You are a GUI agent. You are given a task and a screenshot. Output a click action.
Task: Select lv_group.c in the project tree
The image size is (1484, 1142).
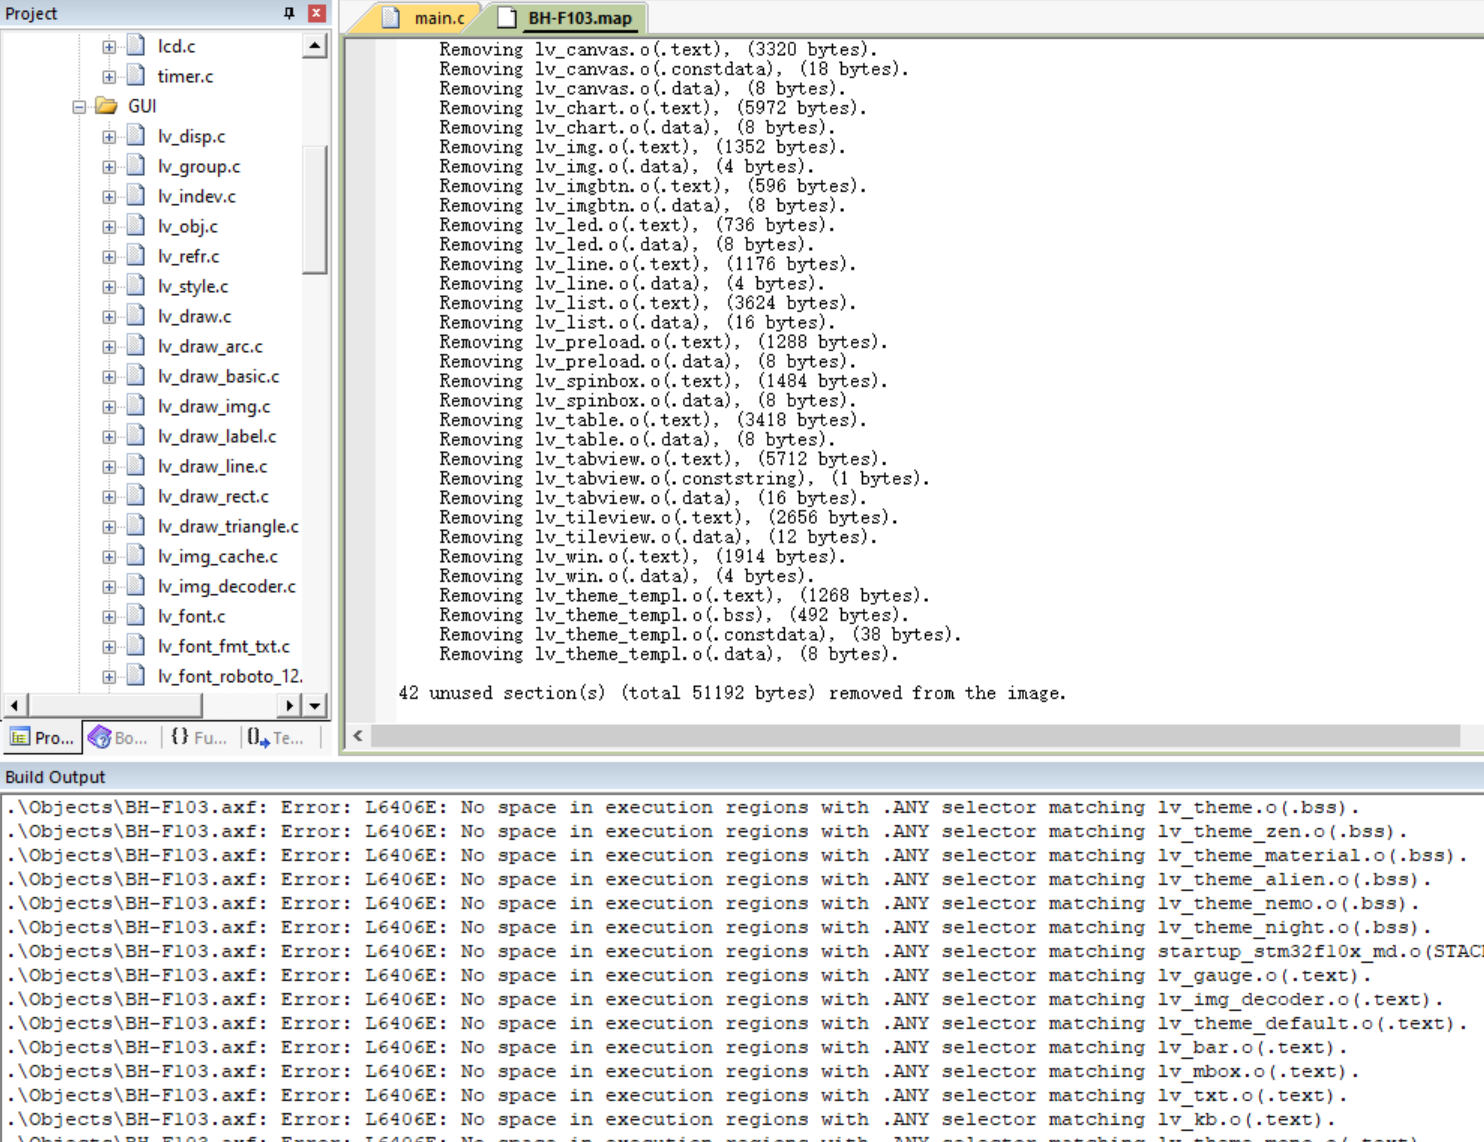[199, 166]
